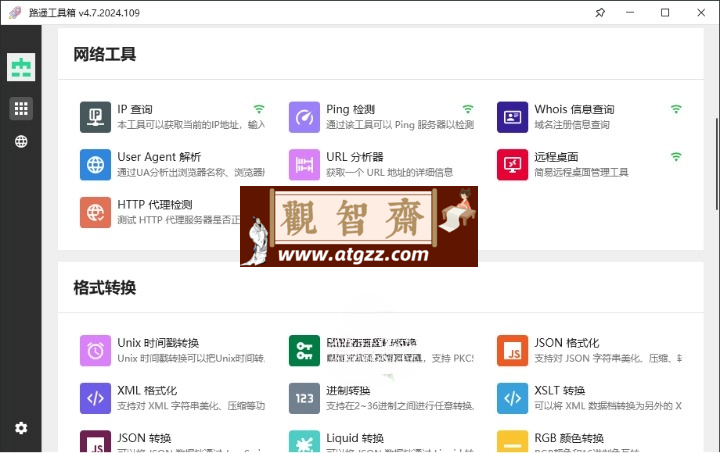Open the IP 查询 tool icon
This screenshot has width=720, height=453.
[x=95, y=117]
